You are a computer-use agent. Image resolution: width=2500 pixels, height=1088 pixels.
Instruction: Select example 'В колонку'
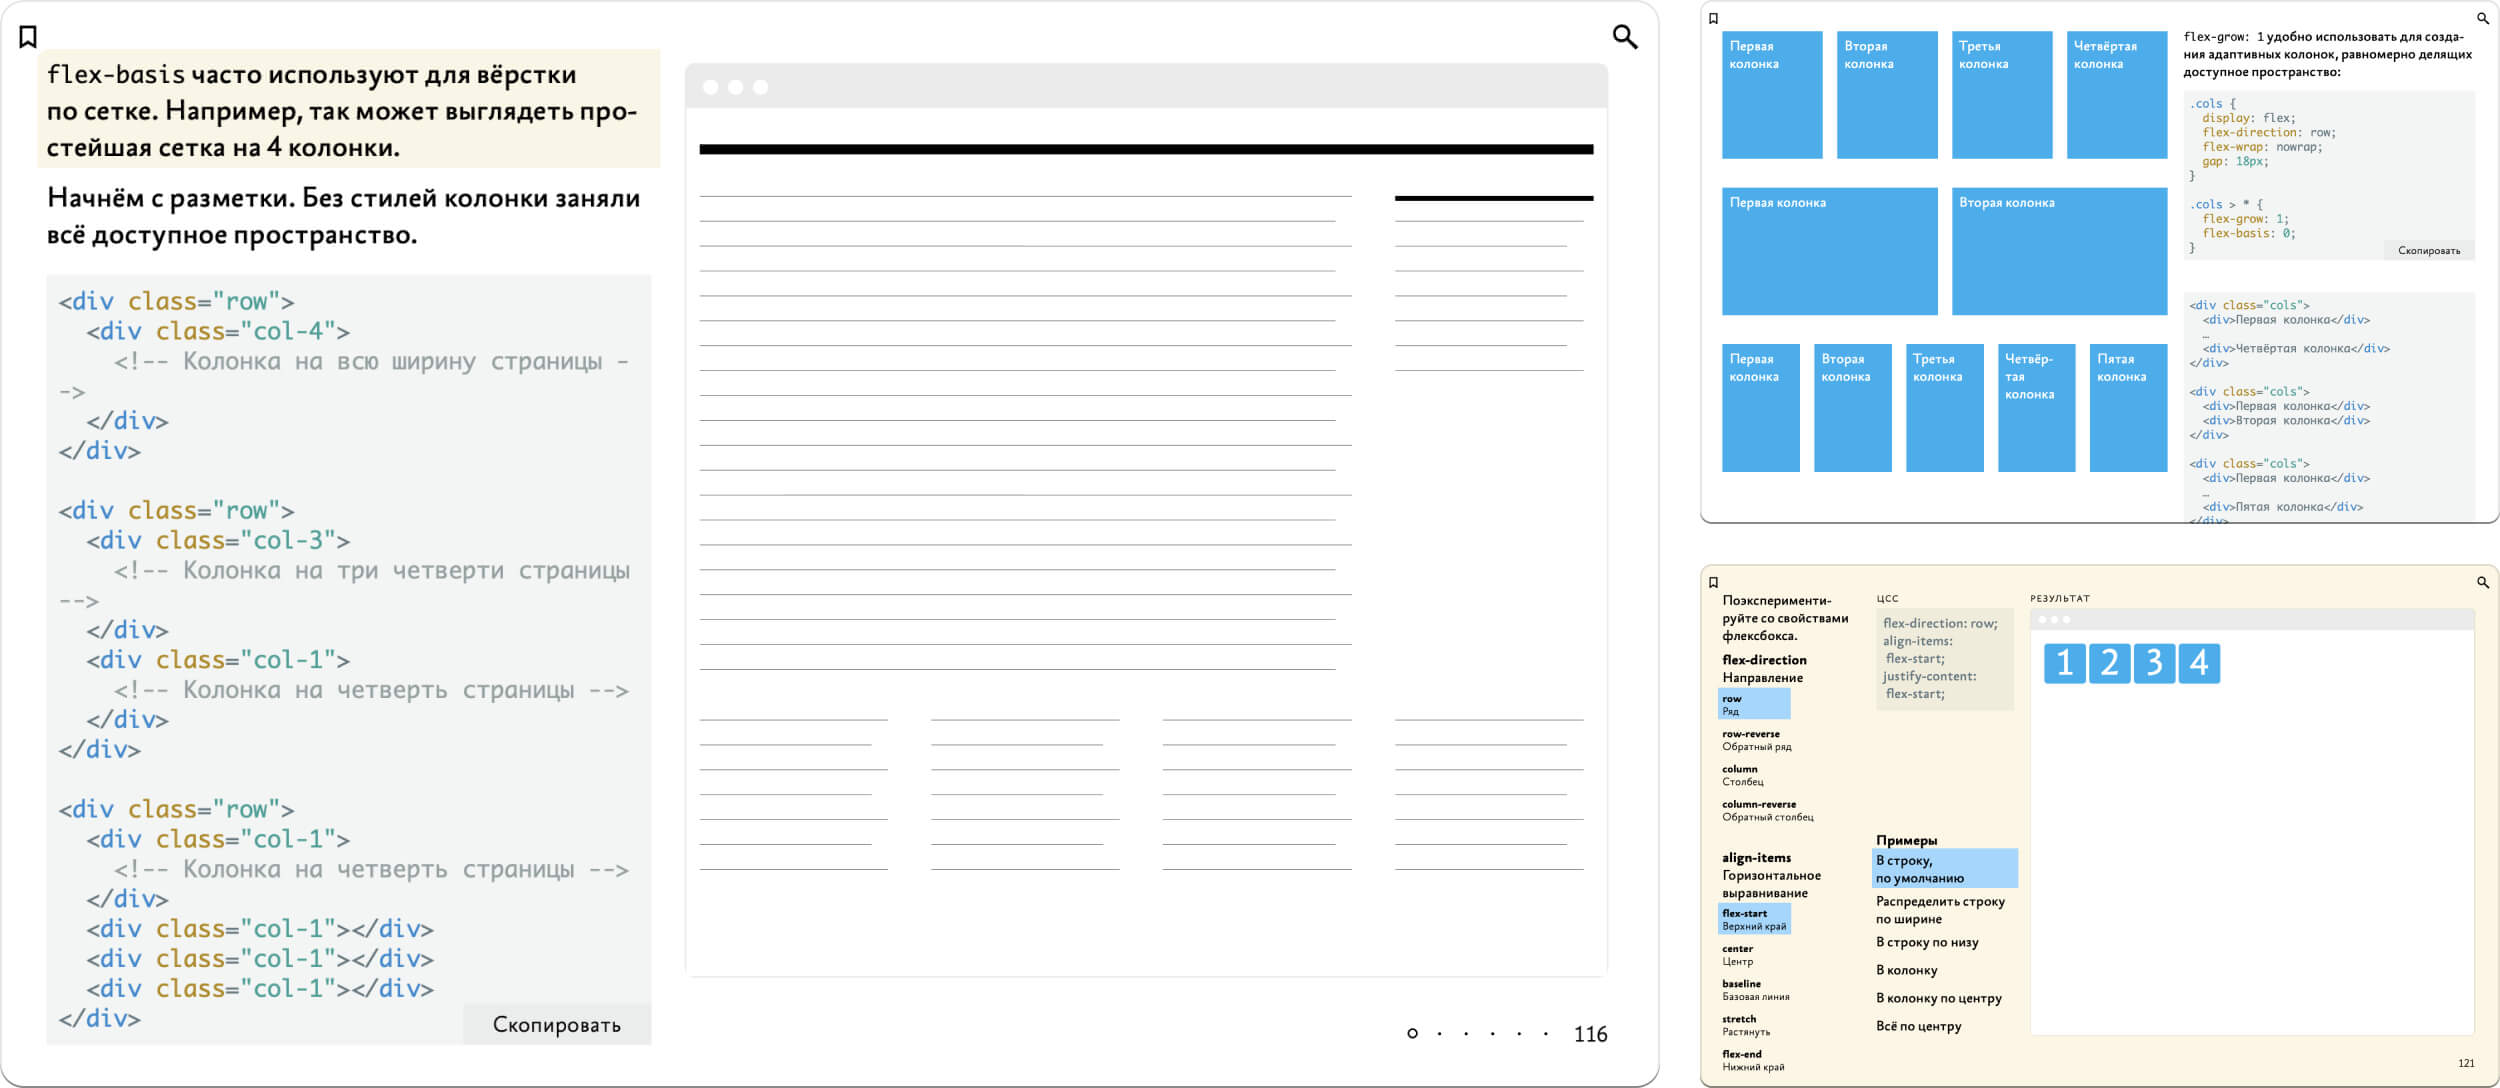pyautogui.click(x=1906, y=970)
